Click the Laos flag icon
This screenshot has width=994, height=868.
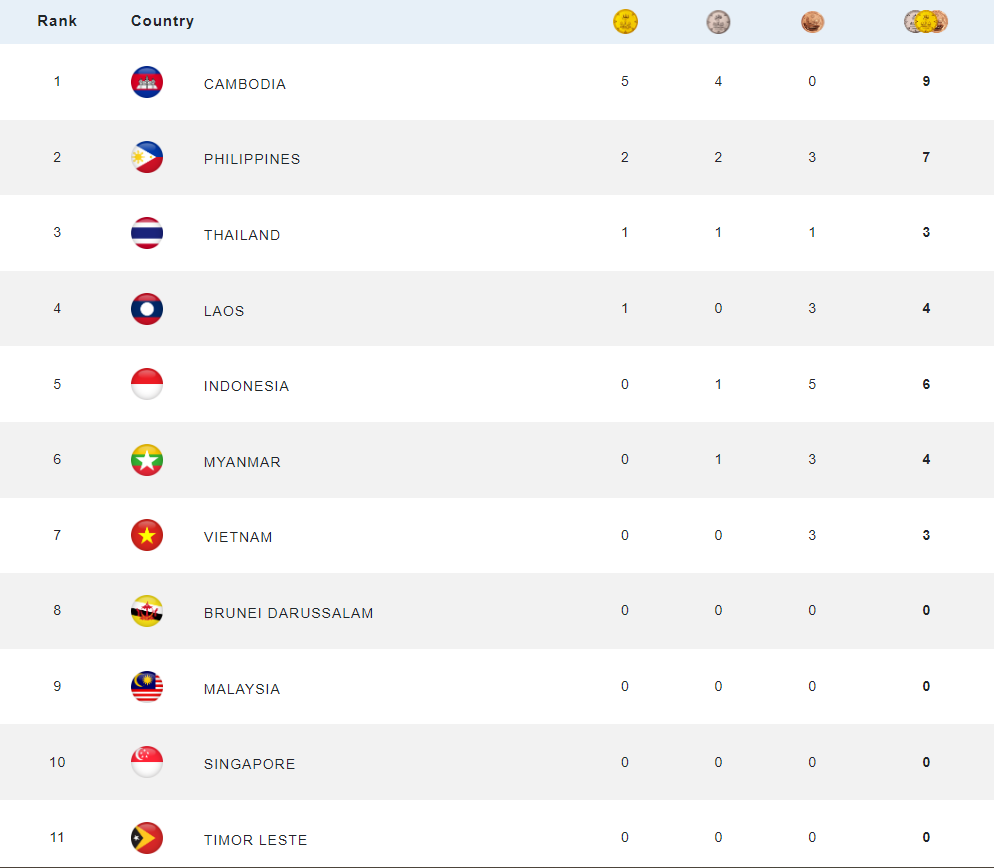pyautogui.click(x=147, y=309)
